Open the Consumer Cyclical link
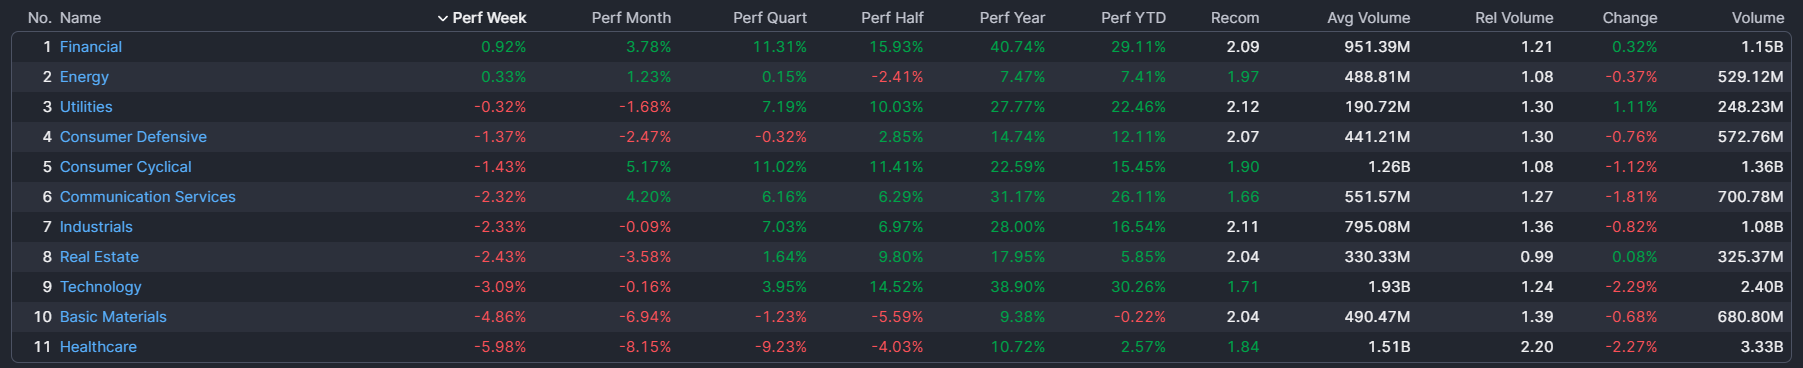Viewport: 1803px width, 368px height. pos(125,167)
